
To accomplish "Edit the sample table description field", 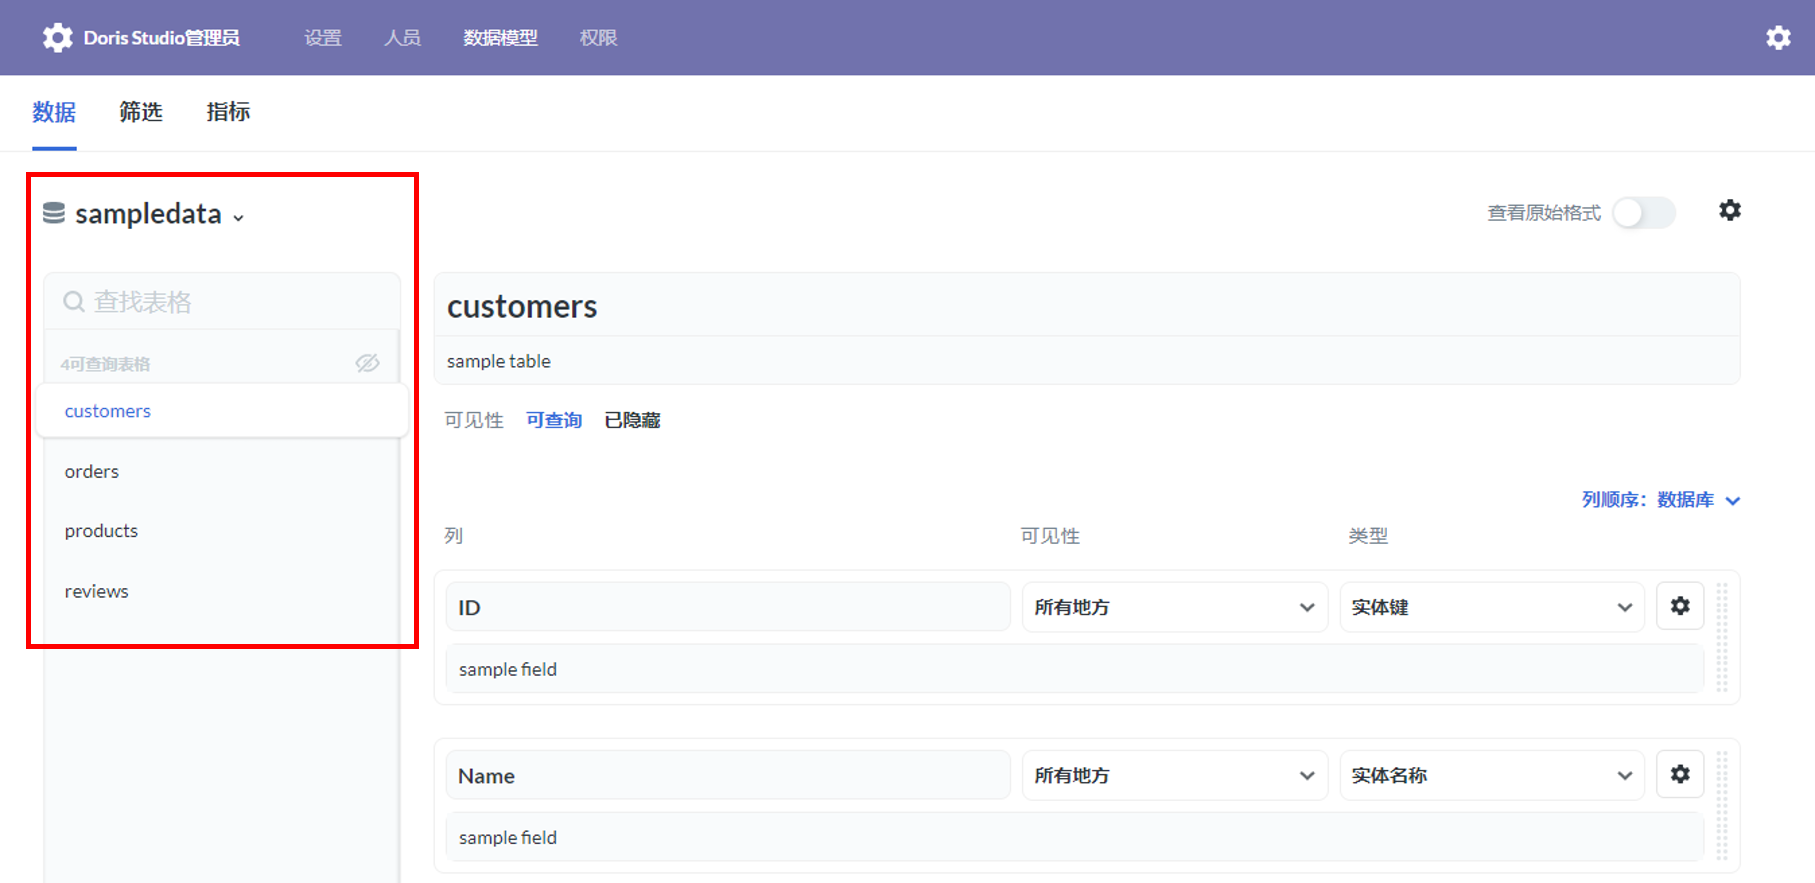I will pos(1087,361).
